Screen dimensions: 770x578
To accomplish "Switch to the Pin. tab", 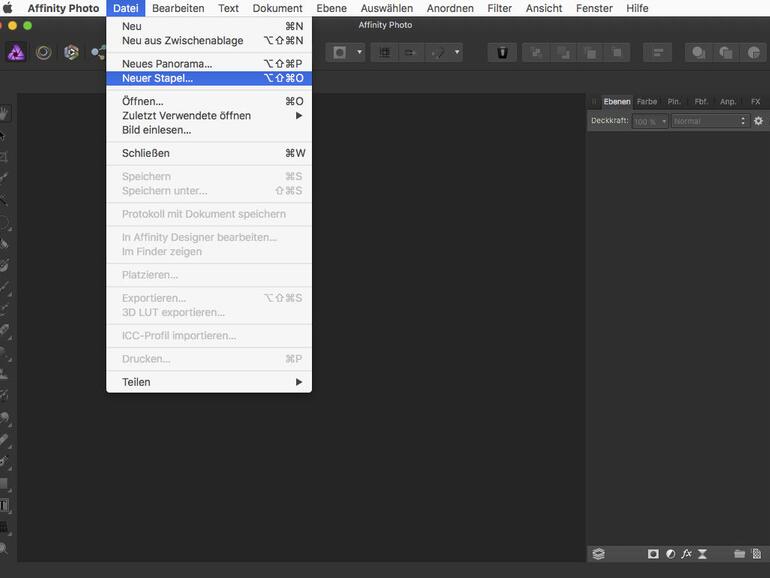I will [674, 102].
